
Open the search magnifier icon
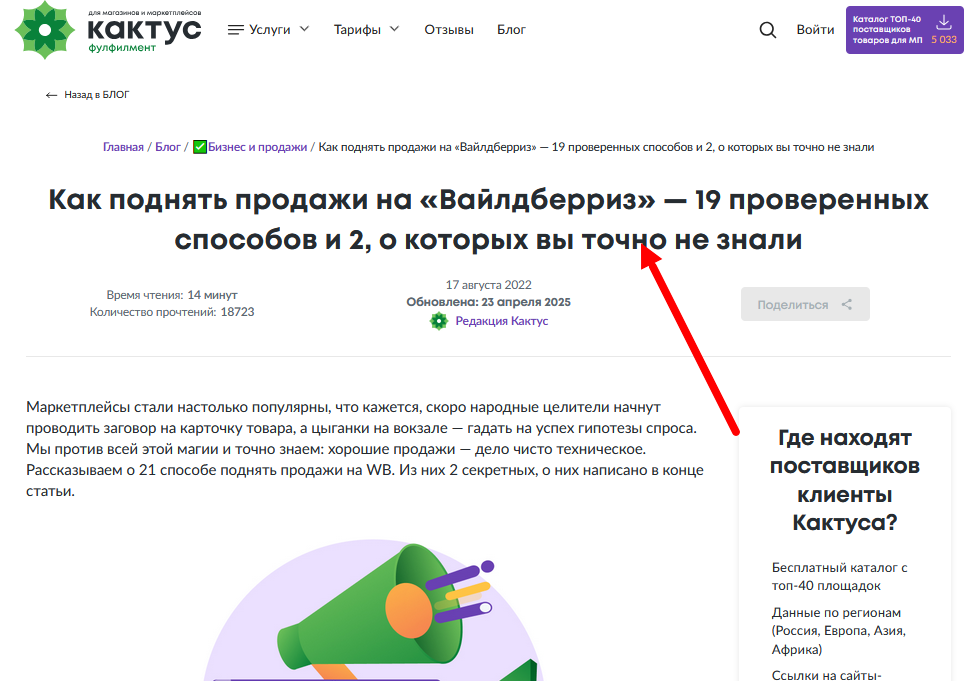click(768, 30)
